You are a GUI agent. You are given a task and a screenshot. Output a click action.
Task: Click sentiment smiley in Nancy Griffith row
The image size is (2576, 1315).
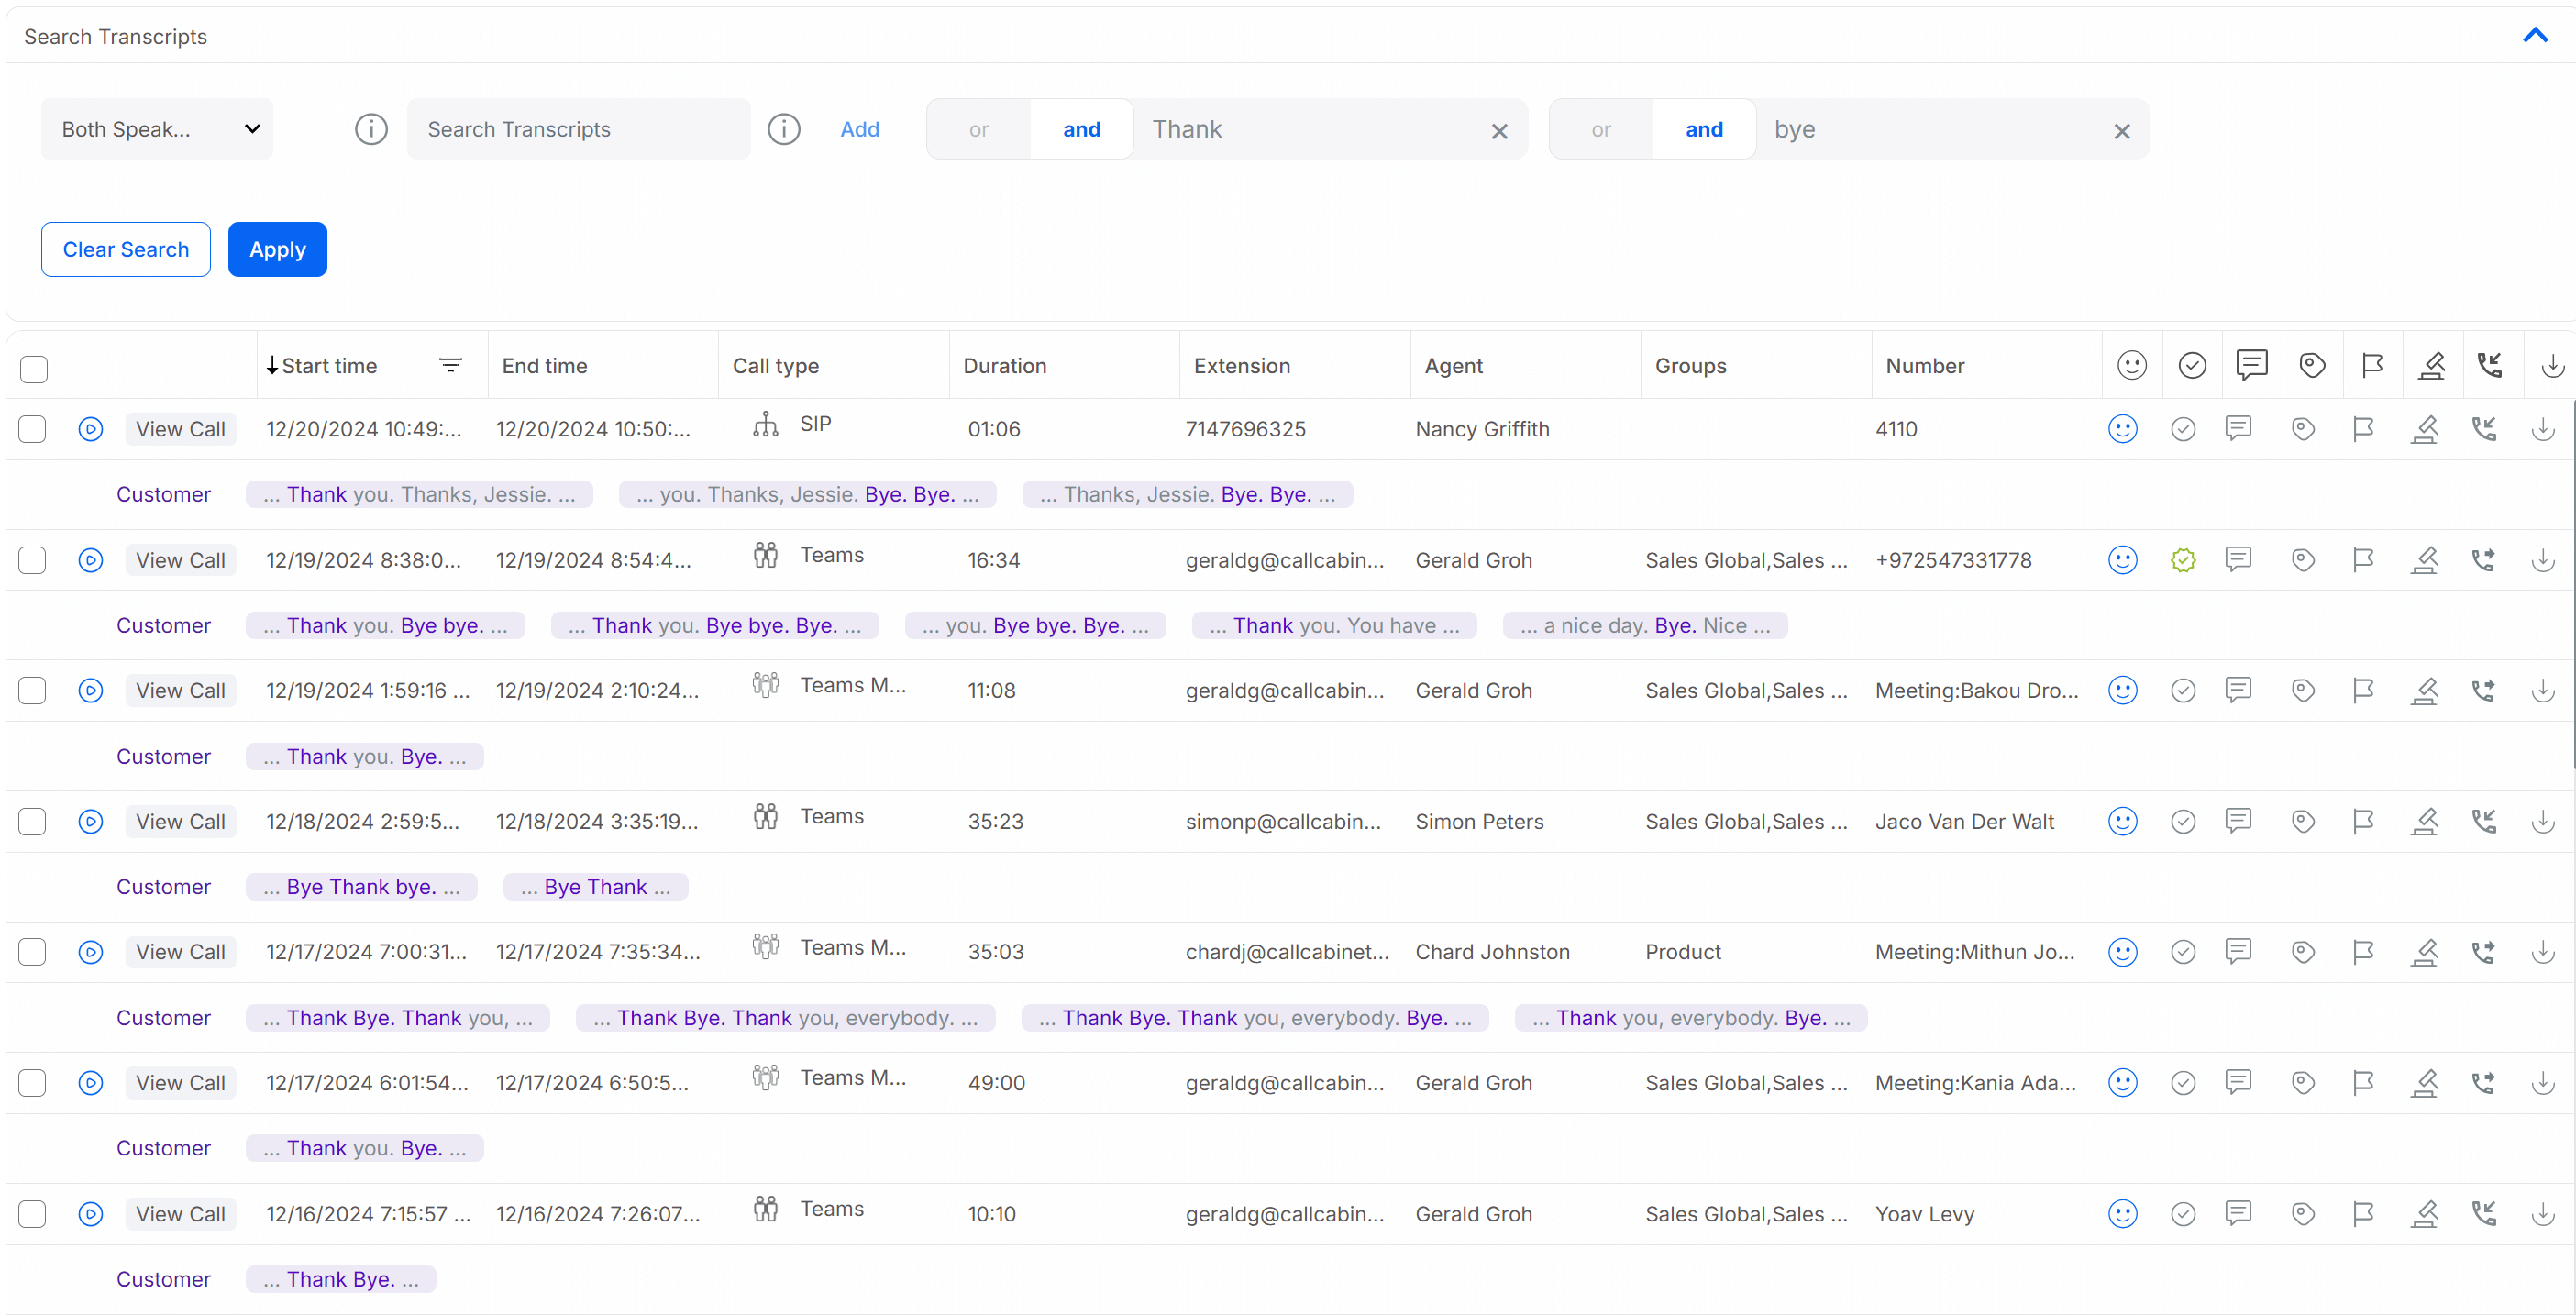(x=2123, y=429)
